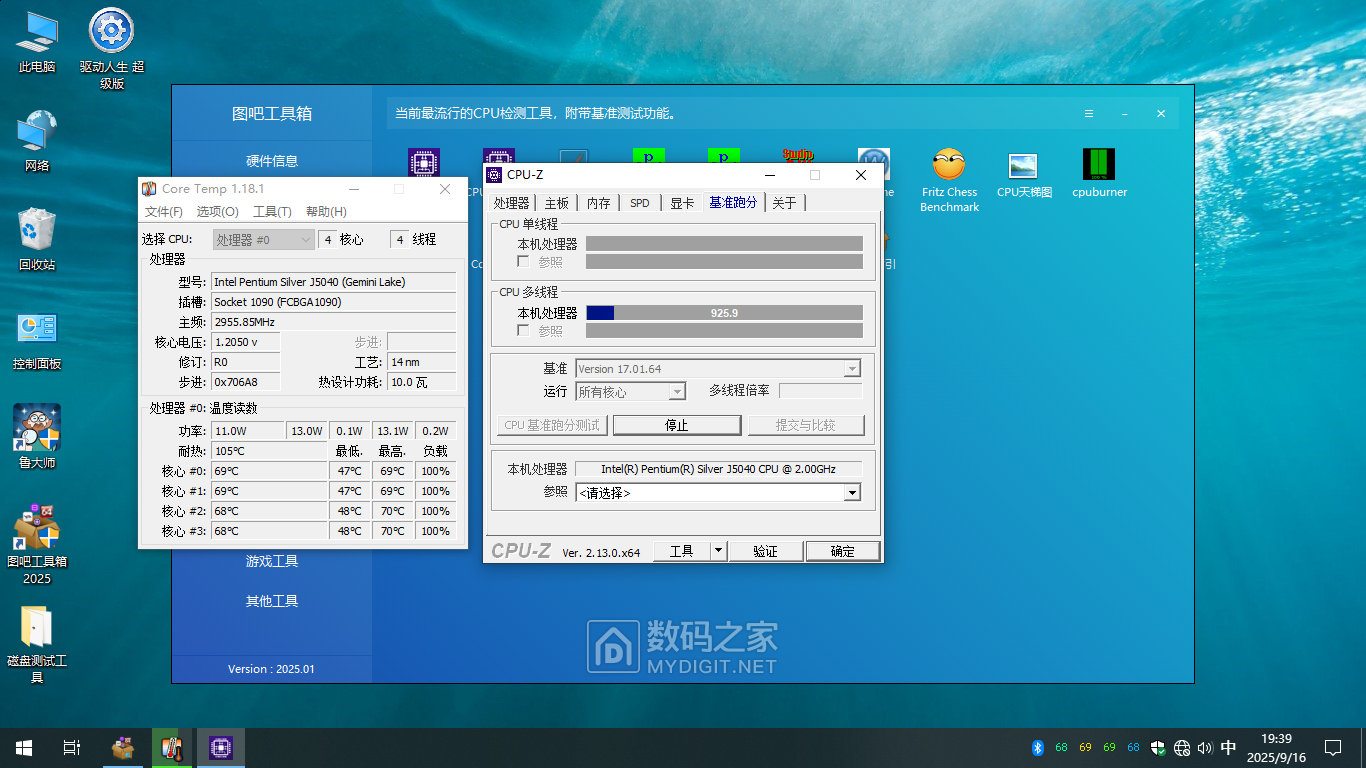The image size is (1366, 768).
Task: Select the 鲁大师 desktop shortcut
Action: click(37, 437)
